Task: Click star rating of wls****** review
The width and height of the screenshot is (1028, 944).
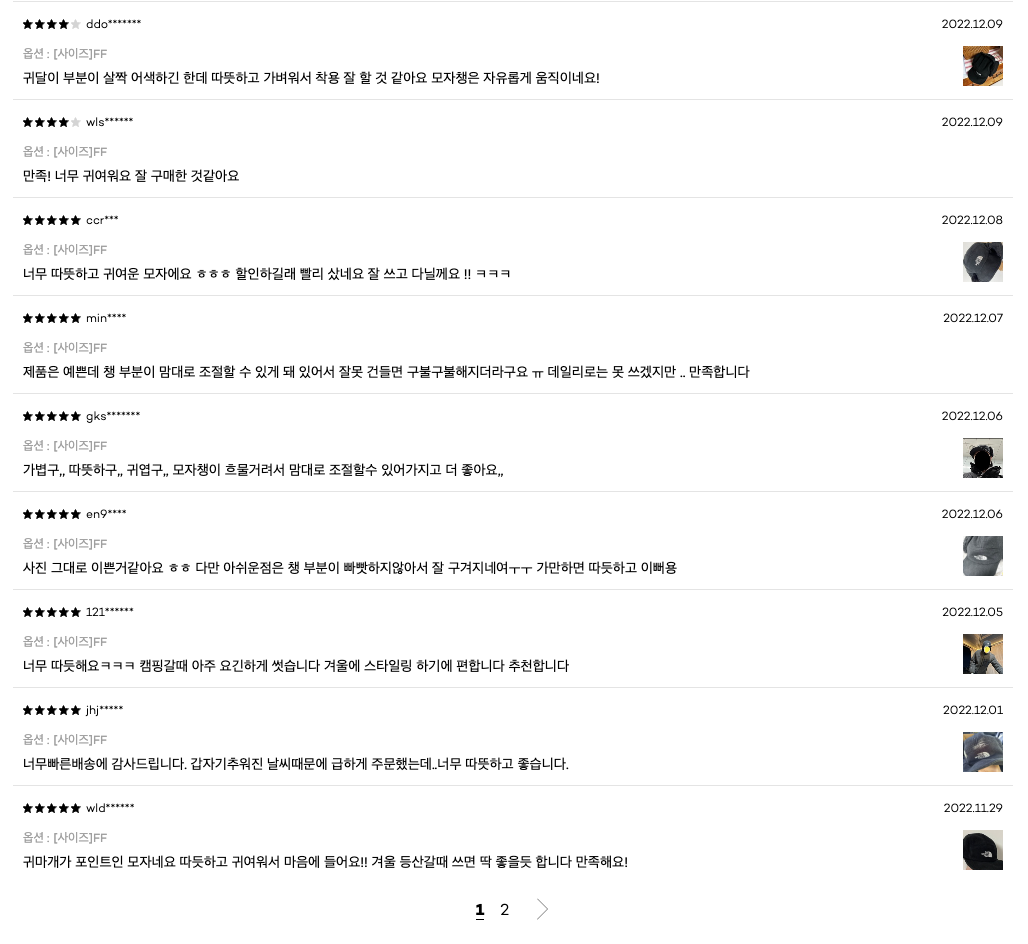Action: coord(51,122)
